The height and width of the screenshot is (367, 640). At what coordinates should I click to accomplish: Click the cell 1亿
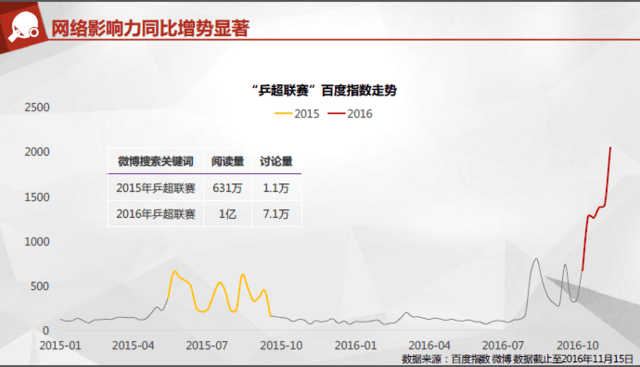(x=227, y=214)
